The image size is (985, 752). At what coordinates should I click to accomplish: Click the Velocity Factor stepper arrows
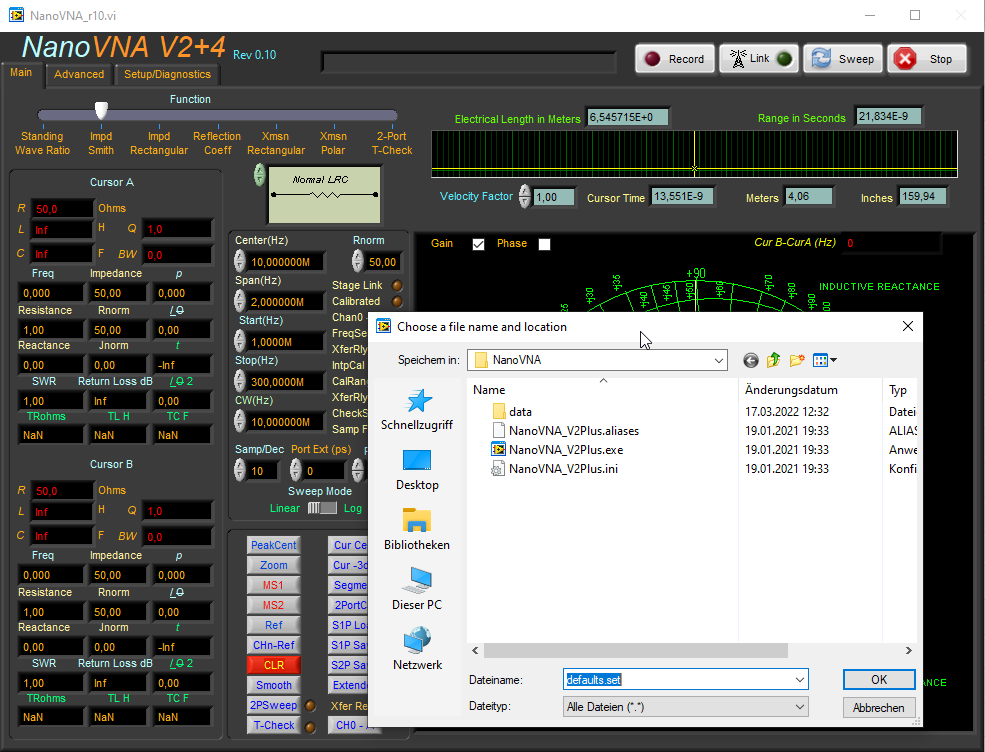coord(525,196)
